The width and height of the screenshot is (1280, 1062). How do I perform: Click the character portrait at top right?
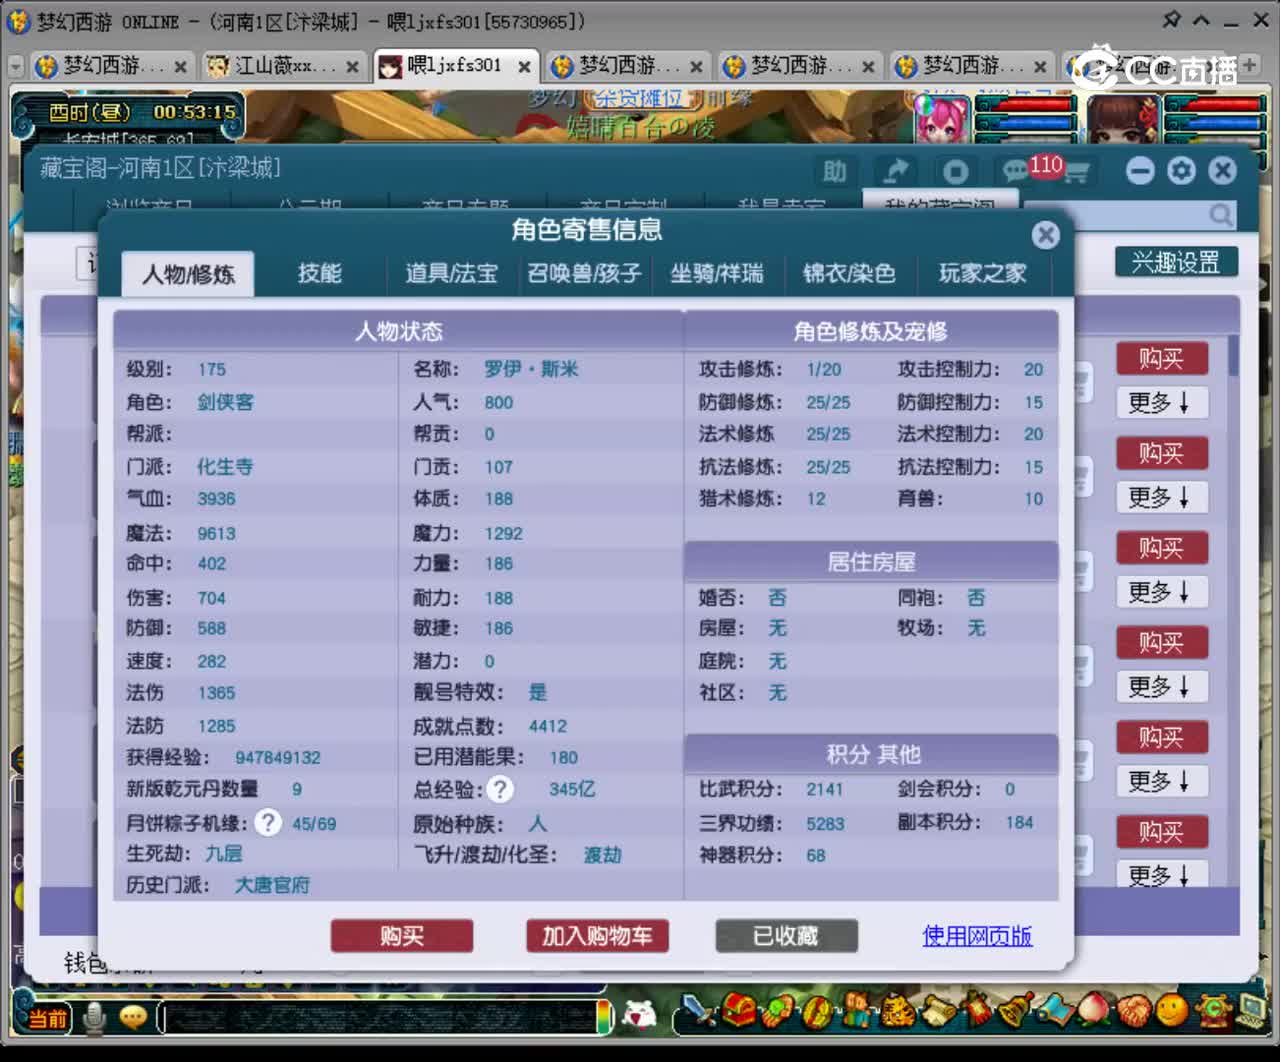(1122, 120)
